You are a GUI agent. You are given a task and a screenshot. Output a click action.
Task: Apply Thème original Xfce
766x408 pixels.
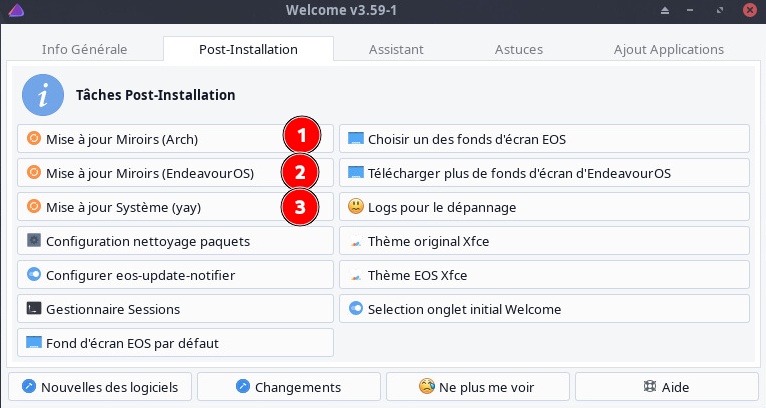544,241
